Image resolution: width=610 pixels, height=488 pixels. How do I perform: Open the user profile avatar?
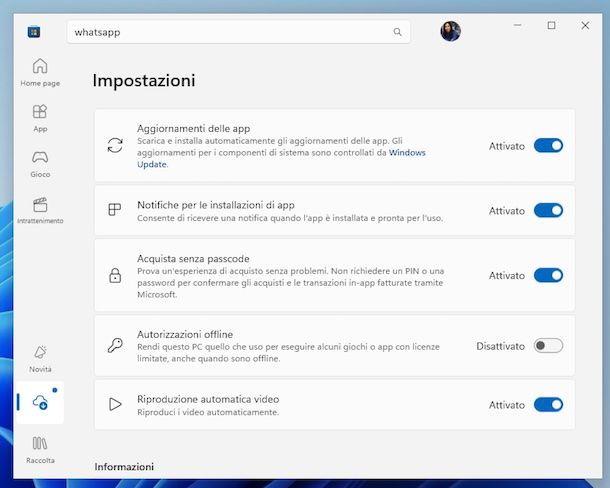pyautogui.click(x=450, y=31)
